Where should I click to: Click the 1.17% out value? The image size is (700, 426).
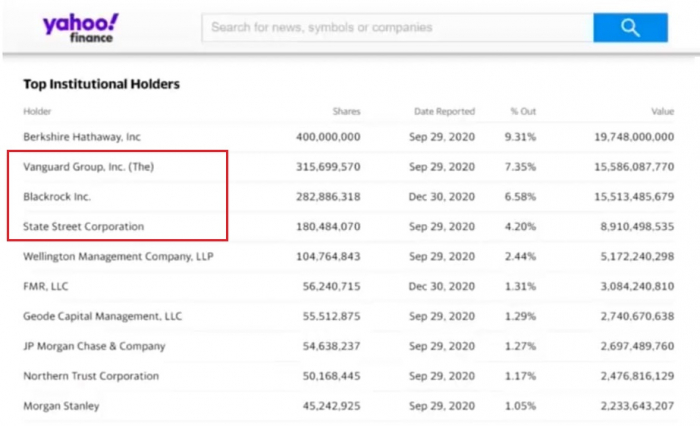tap(520, 376)
